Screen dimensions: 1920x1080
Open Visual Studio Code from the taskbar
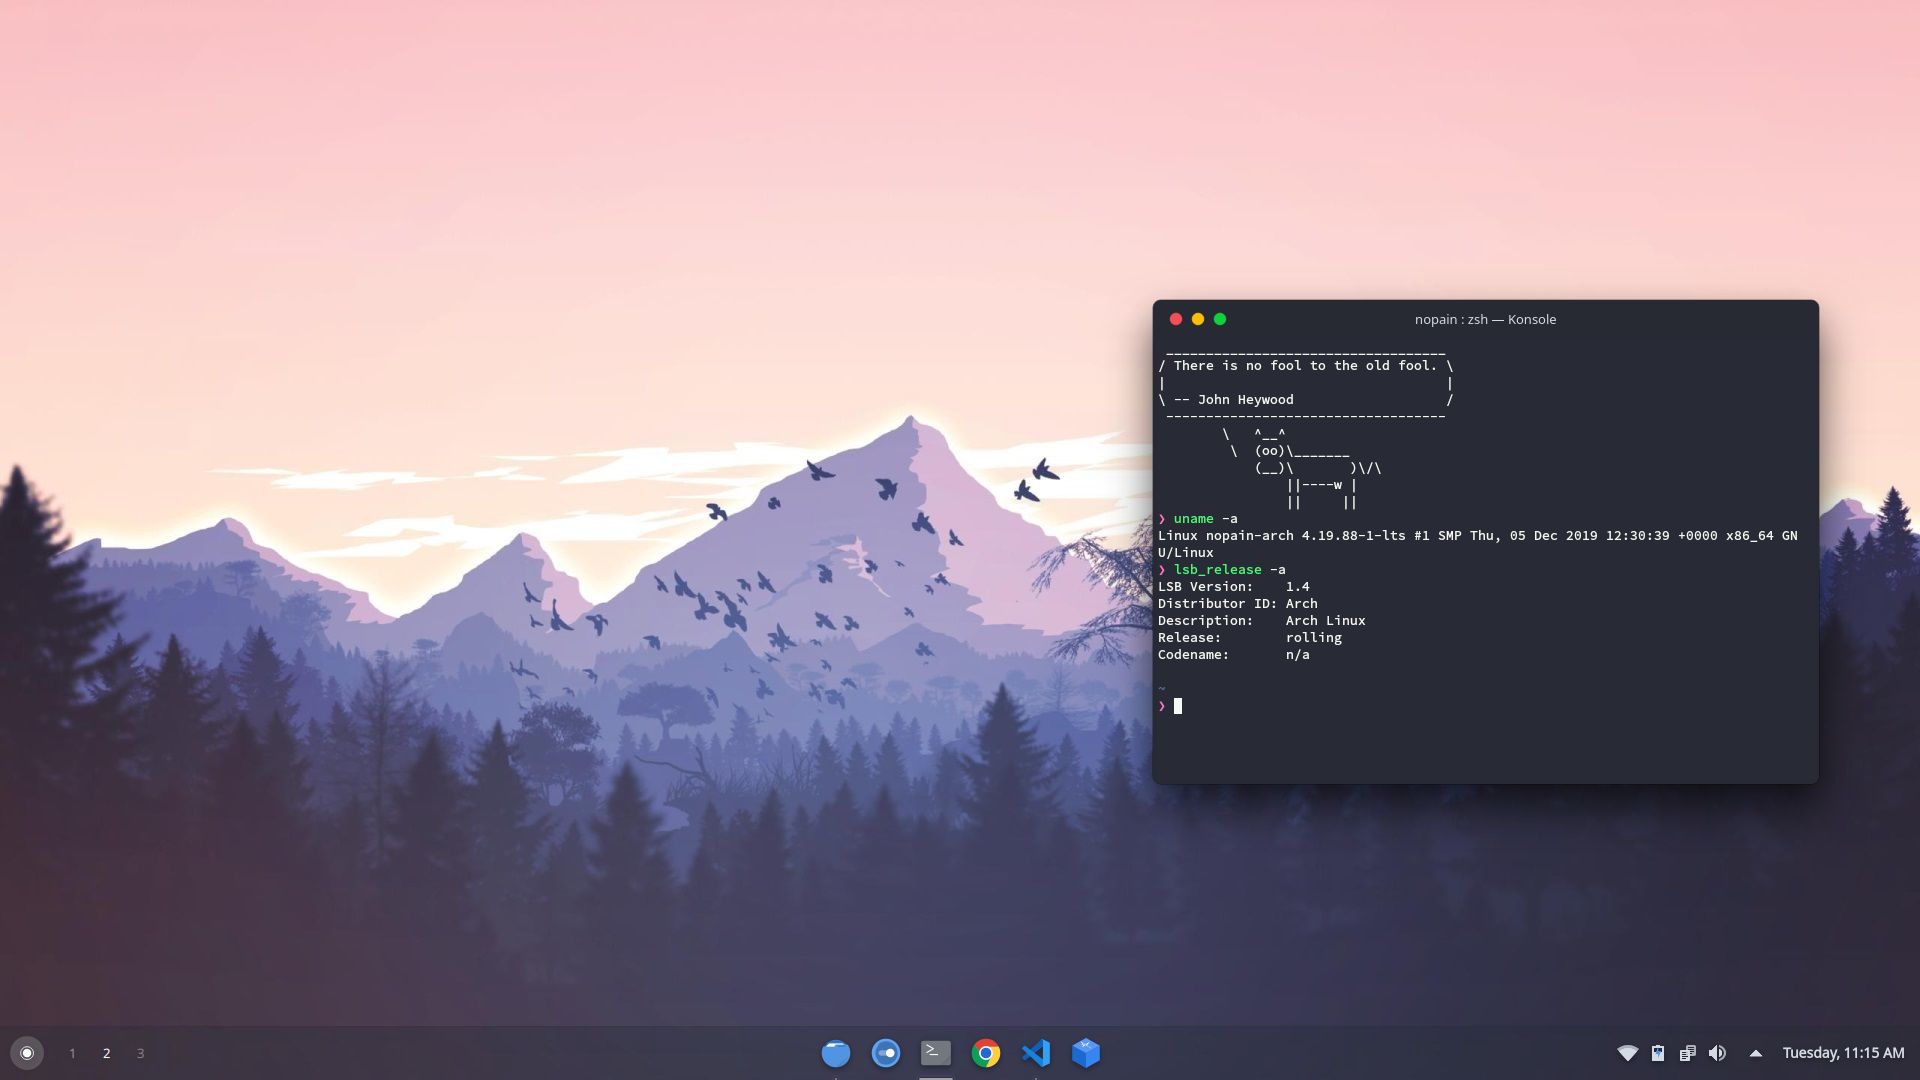1036,1053
